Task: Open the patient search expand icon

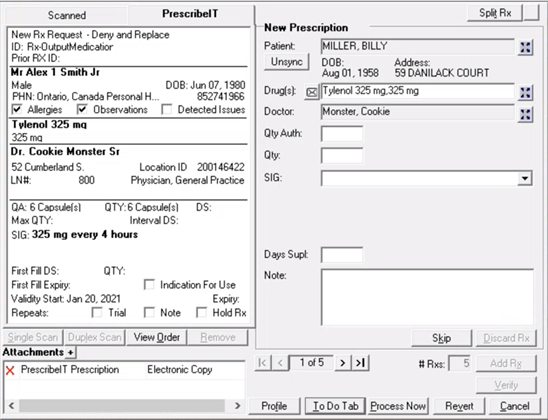Action: (525, 48)
